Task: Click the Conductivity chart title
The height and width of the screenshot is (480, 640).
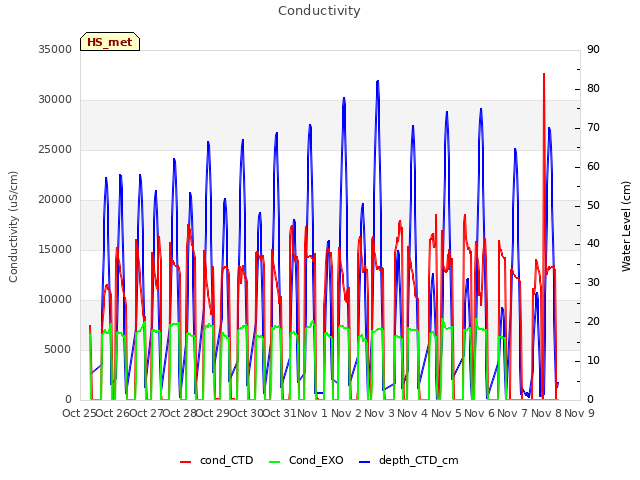Action: [x=319, y=11]
